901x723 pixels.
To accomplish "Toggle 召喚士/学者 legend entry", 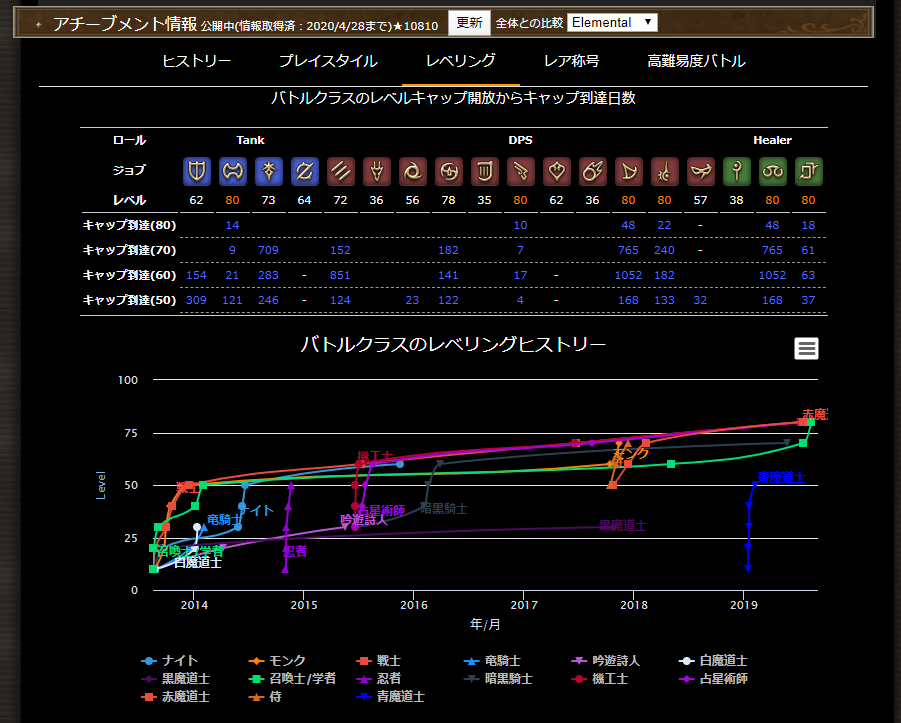I will pyautogui.click(x=292, y=679).
